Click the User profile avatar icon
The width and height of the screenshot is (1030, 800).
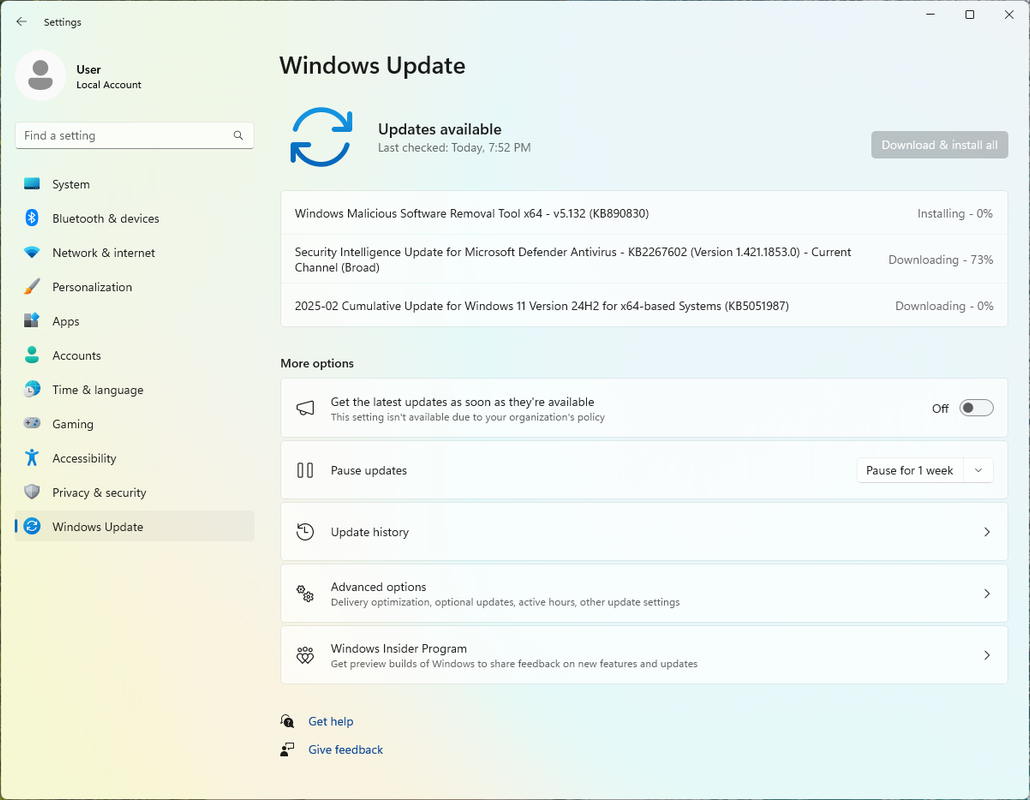click(x=40, y=76)
